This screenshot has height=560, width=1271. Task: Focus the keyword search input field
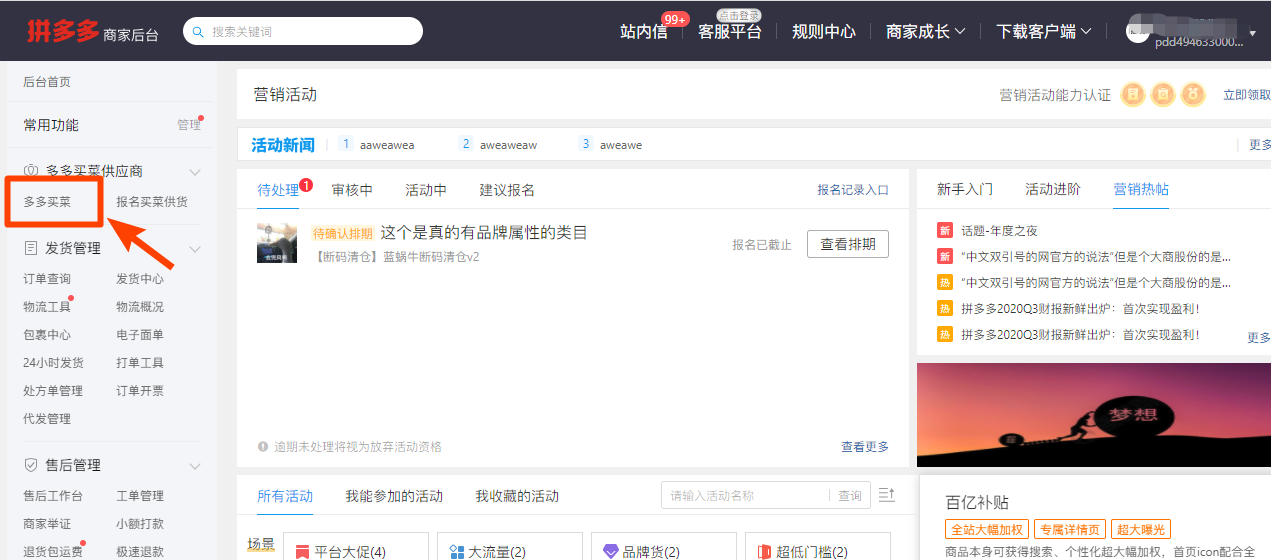tap(303, 31)
